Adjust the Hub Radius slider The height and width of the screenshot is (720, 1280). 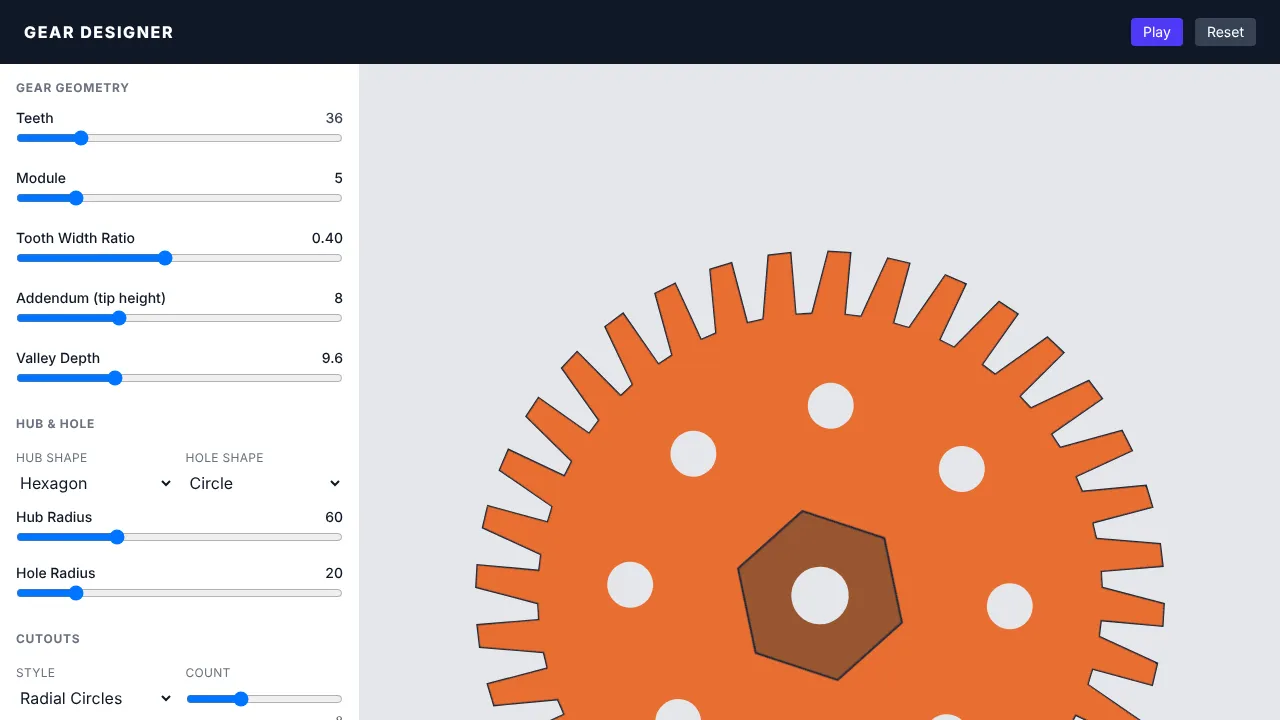pyautogui.click(x=179, y=537)
